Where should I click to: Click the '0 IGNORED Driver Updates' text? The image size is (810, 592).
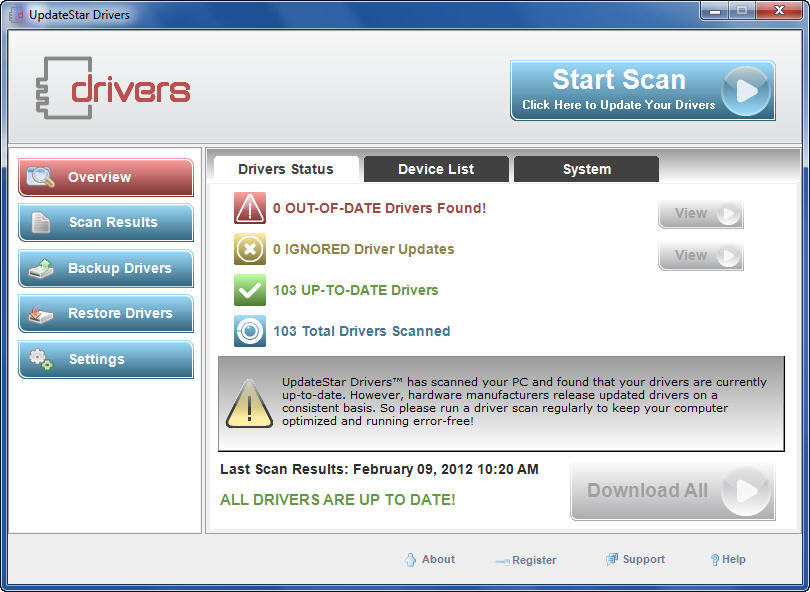point(363,249)
